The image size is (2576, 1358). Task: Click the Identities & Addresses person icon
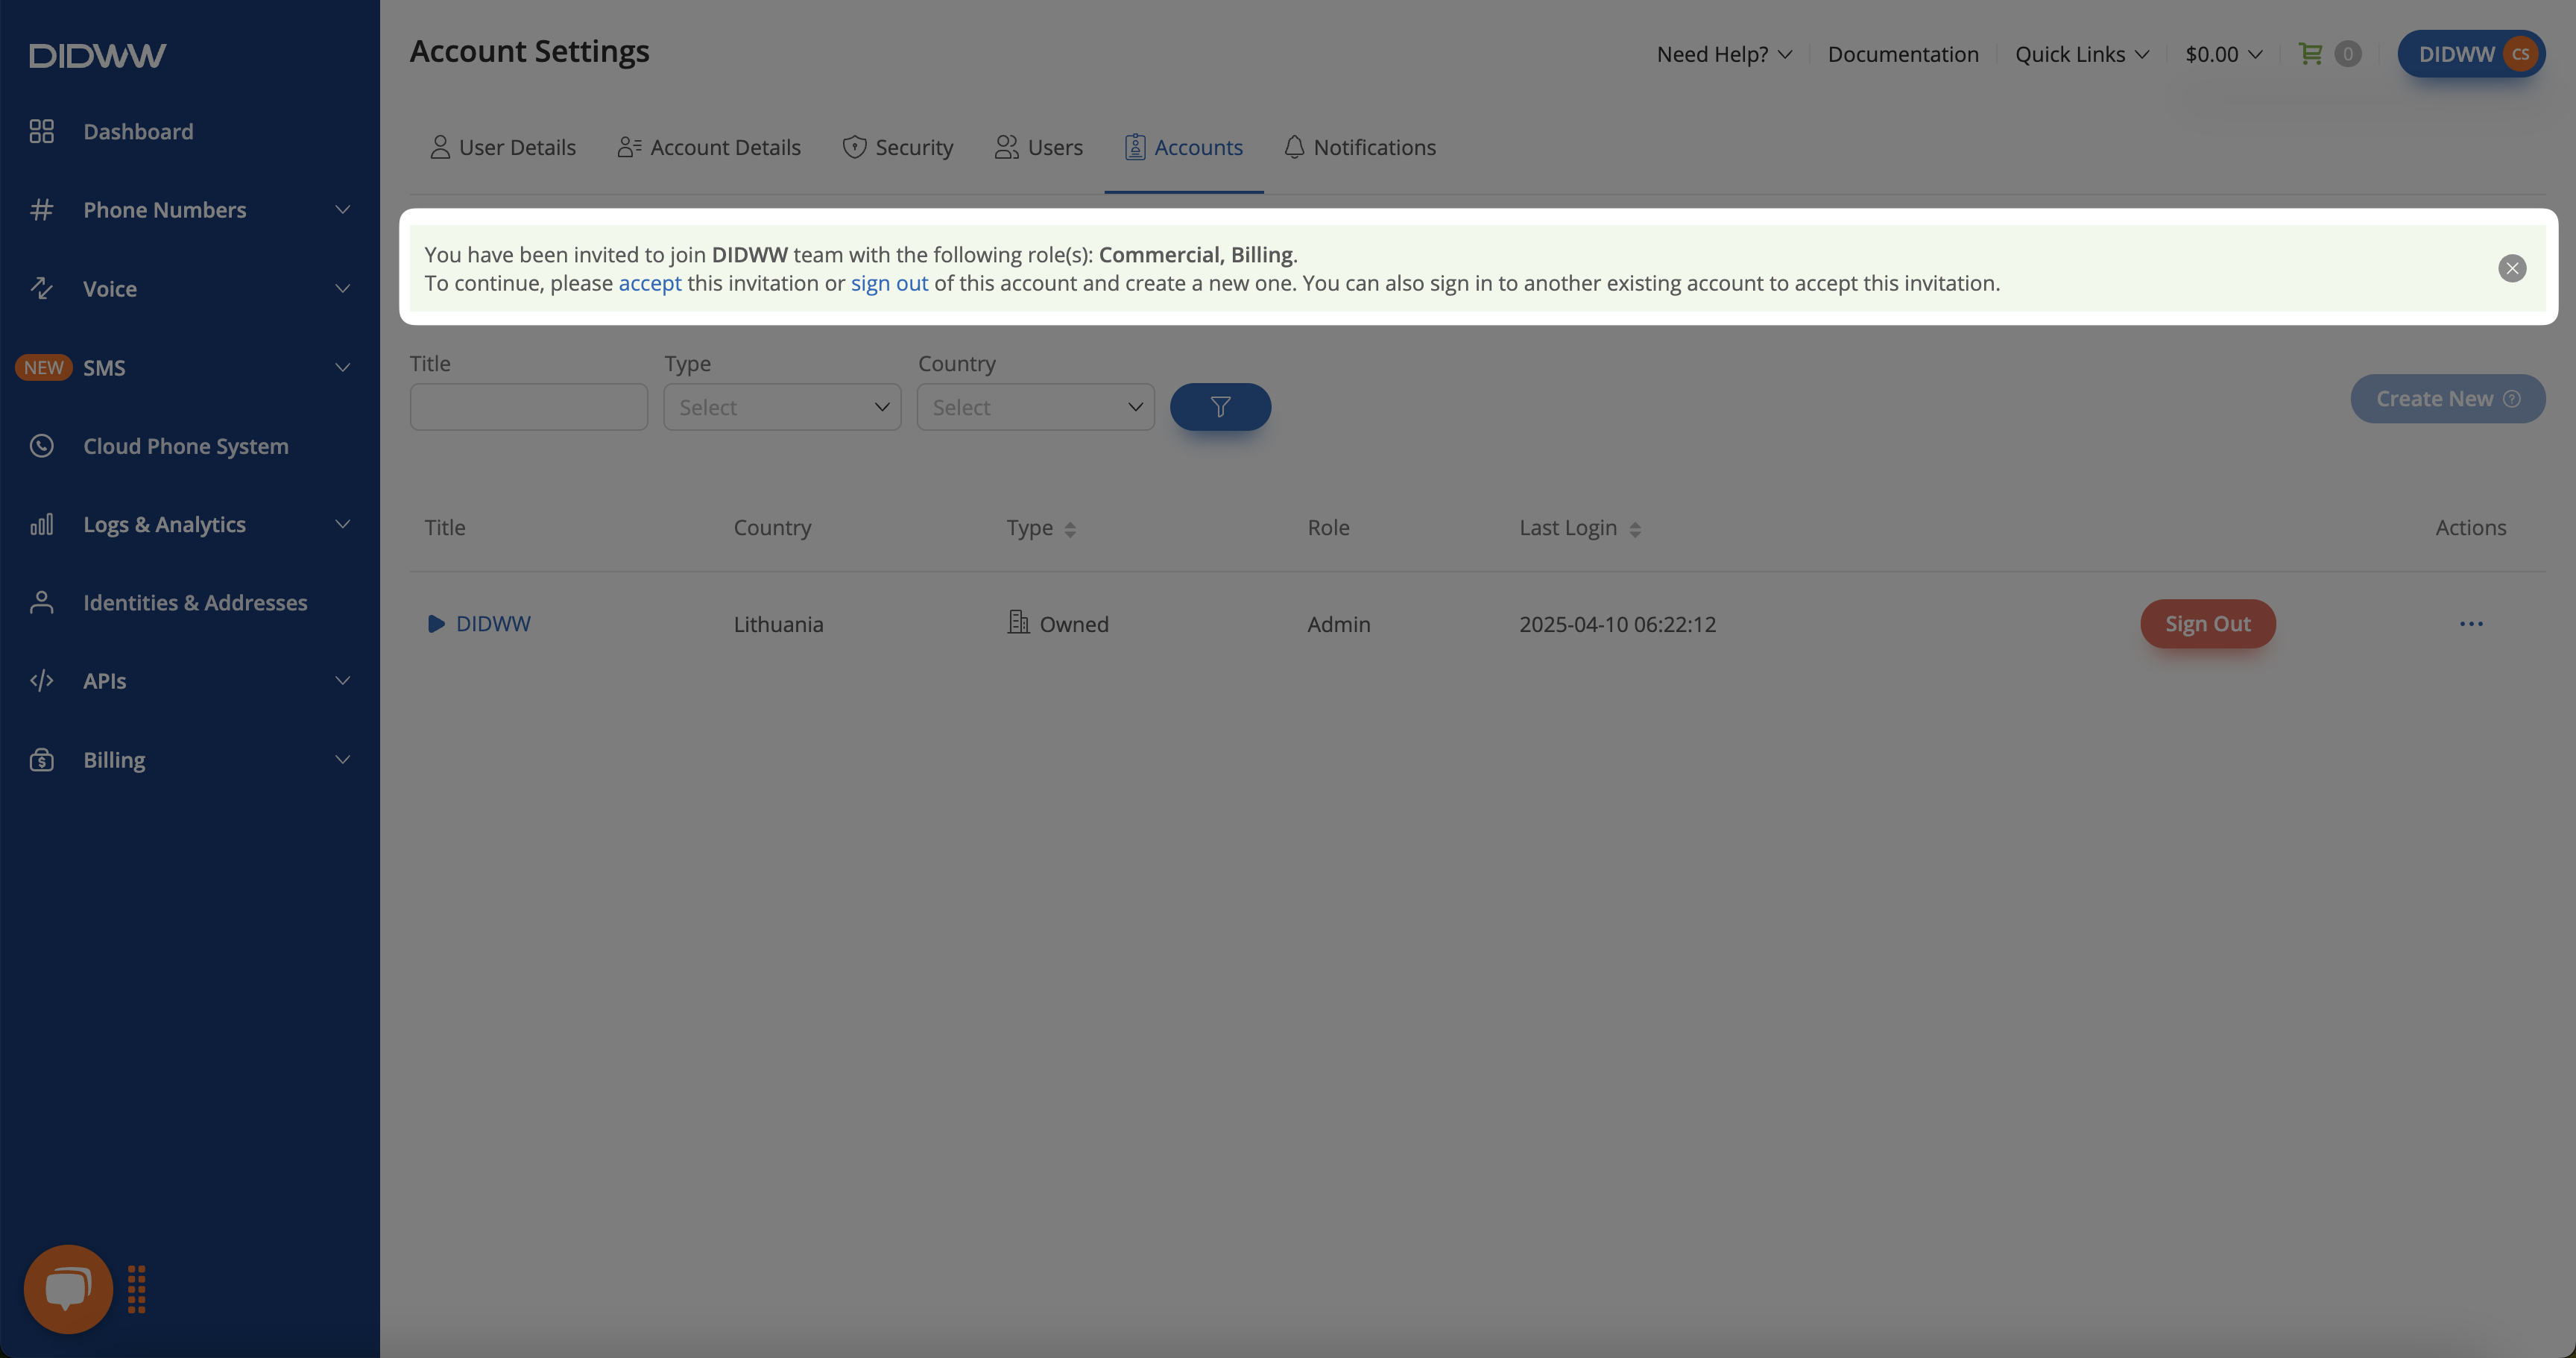click(41, 602)
